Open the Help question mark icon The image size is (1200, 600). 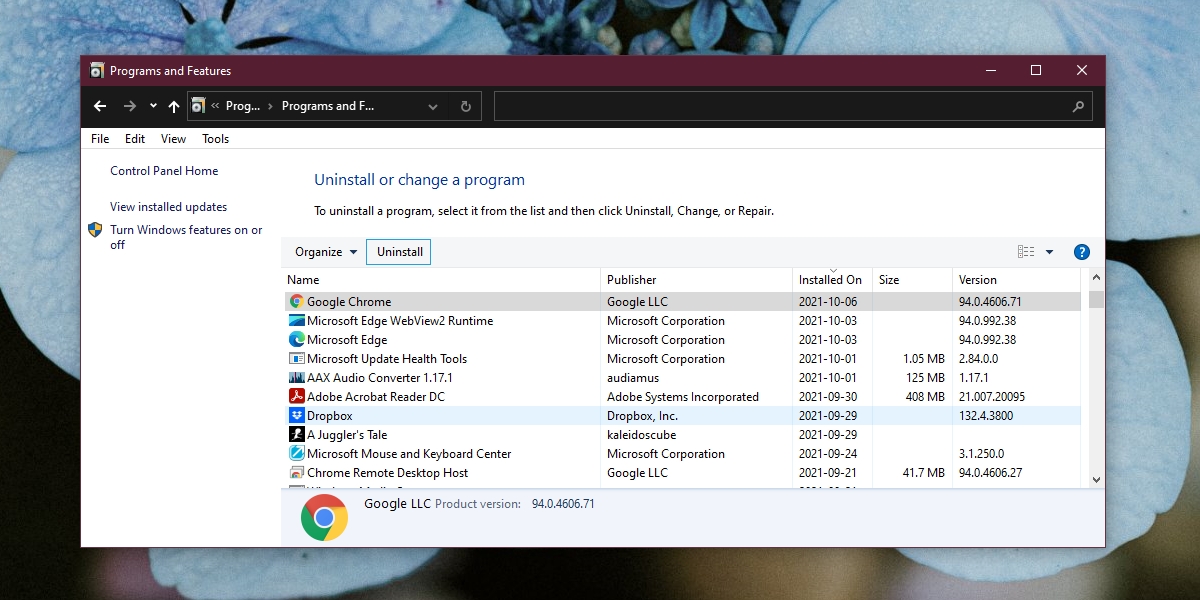point(1081,252)
